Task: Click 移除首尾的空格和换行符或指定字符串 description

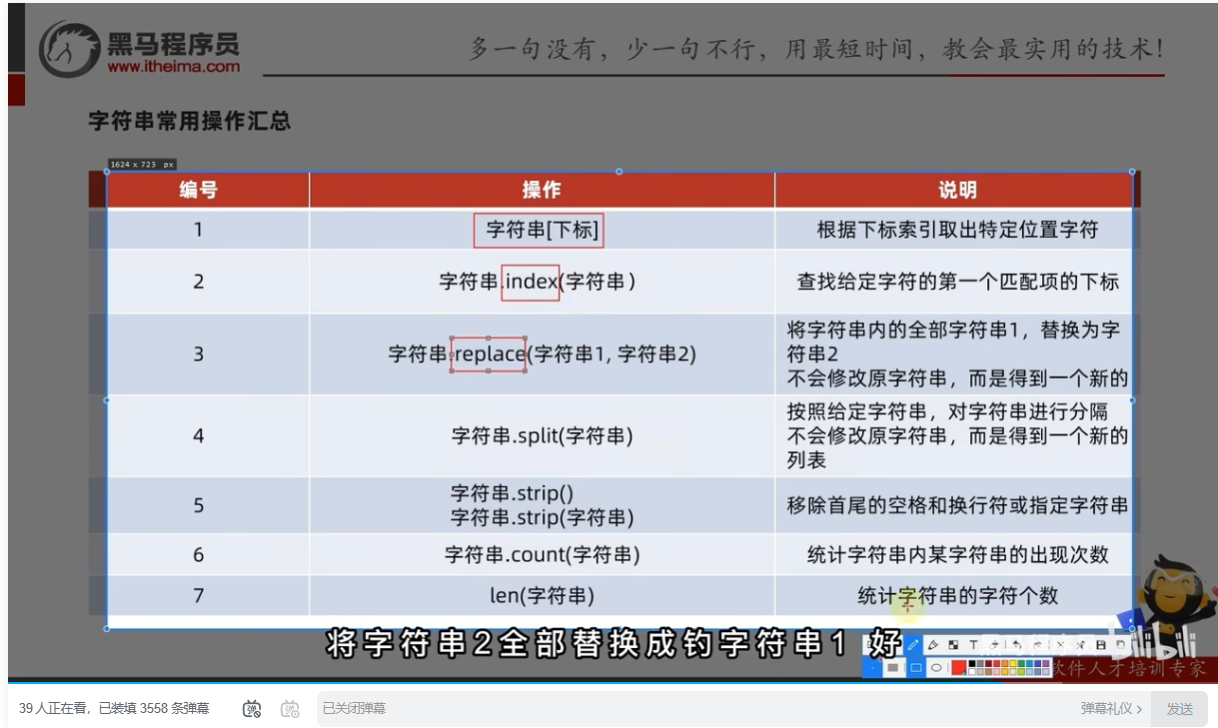Action: (x=957, y=506)
